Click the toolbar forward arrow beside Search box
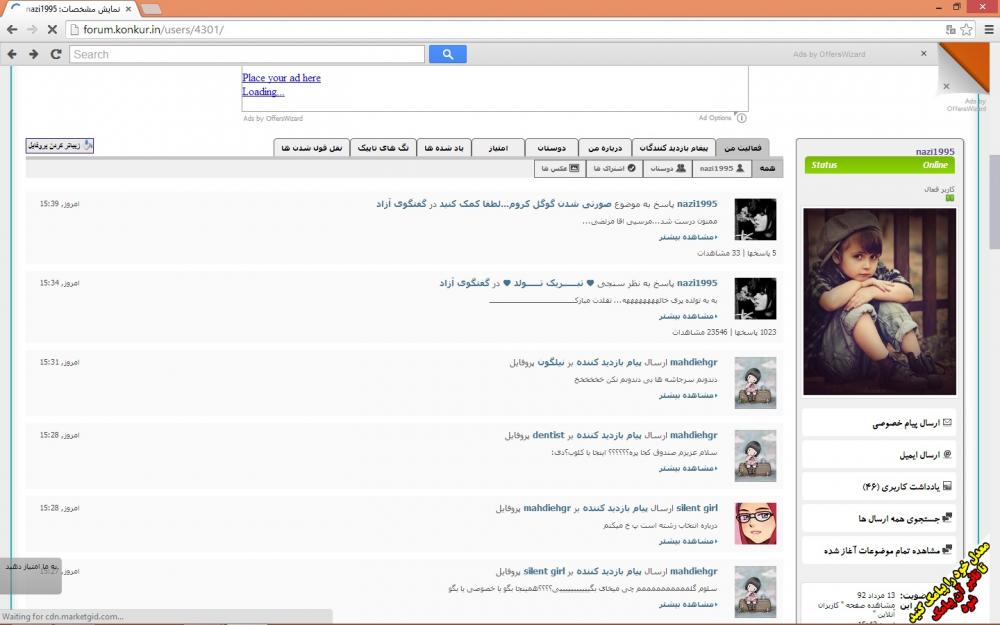The width and height of the screenshot is (1000, 625). (x=34, y=54)
